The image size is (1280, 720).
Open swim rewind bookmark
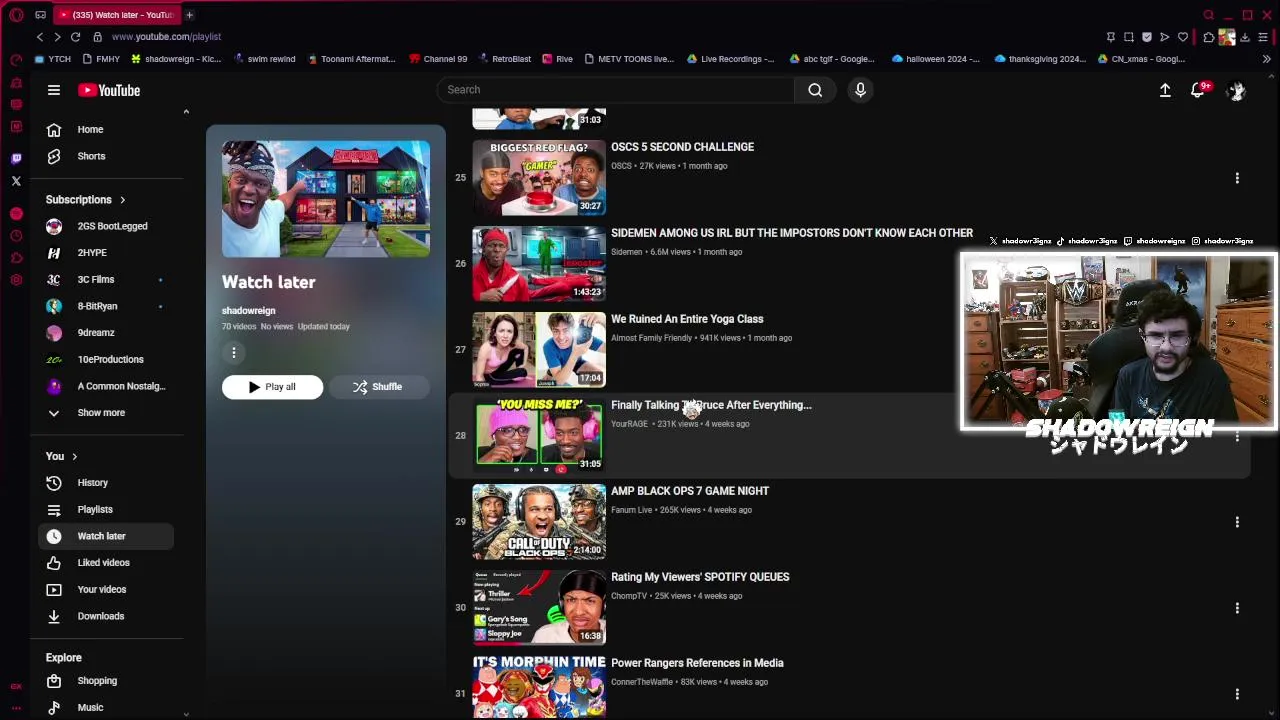click(264, 59)
